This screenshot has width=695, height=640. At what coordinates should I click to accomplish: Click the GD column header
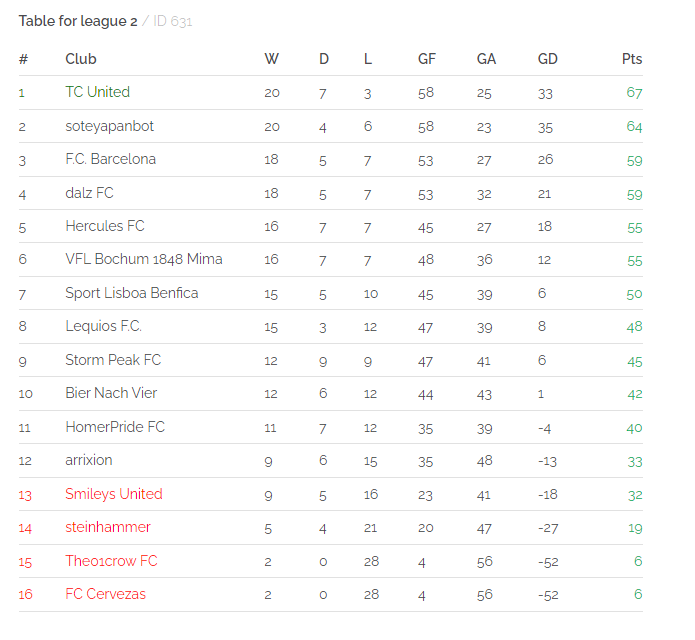[x=547, y=59]
